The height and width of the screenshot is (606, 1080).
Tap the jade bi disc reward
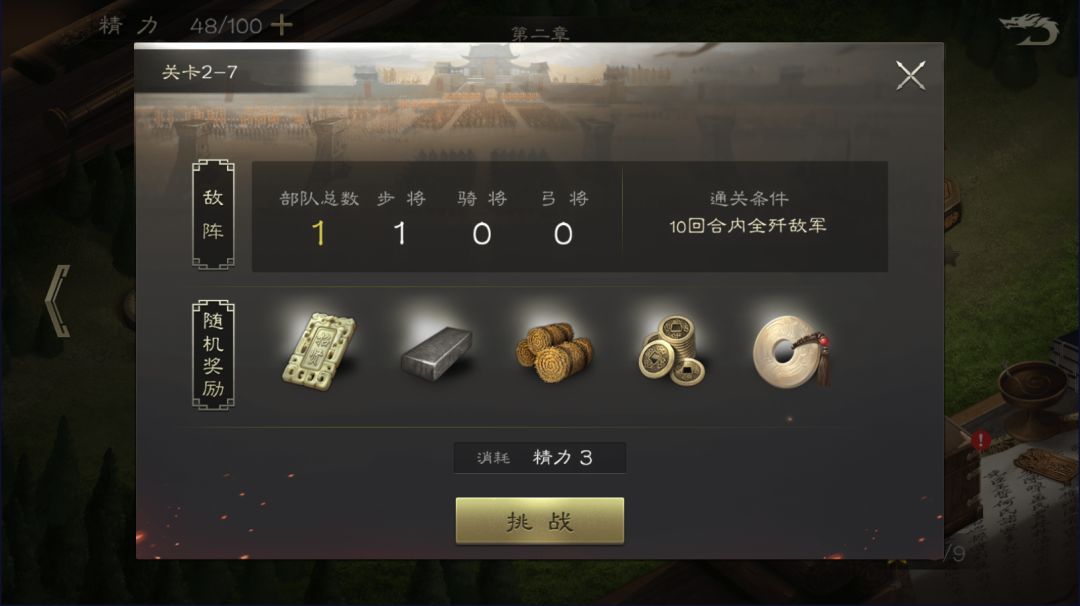point(791,351)
